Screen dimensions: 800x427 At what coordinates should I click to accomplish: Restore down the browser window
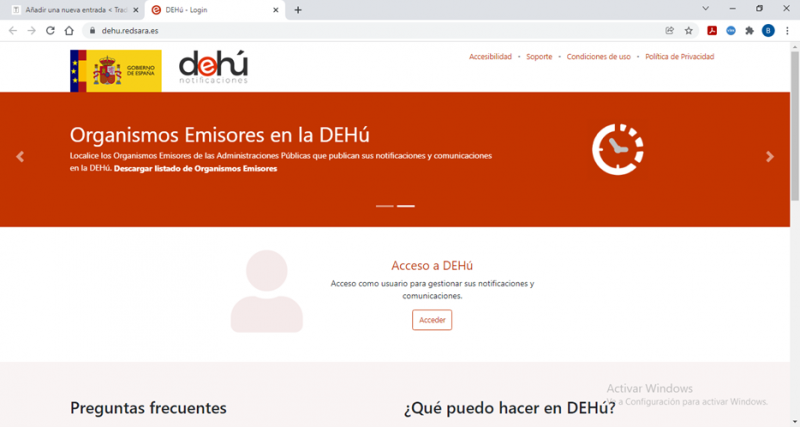click(x=759, y=9)
